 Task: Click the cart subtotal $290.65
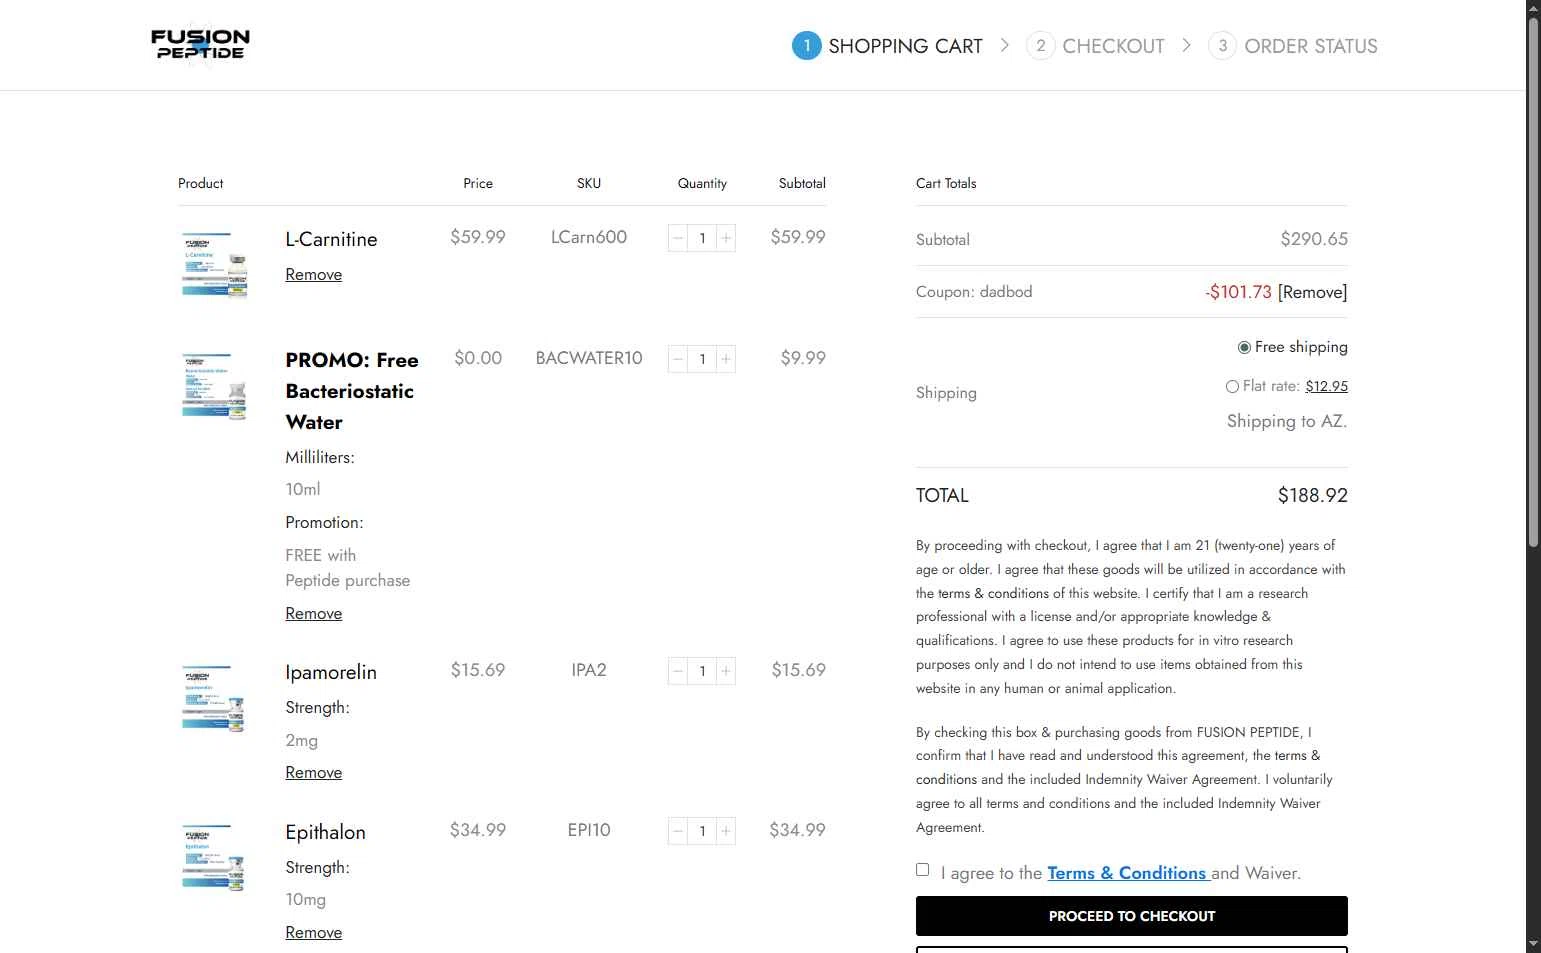tap(1314, 239)
